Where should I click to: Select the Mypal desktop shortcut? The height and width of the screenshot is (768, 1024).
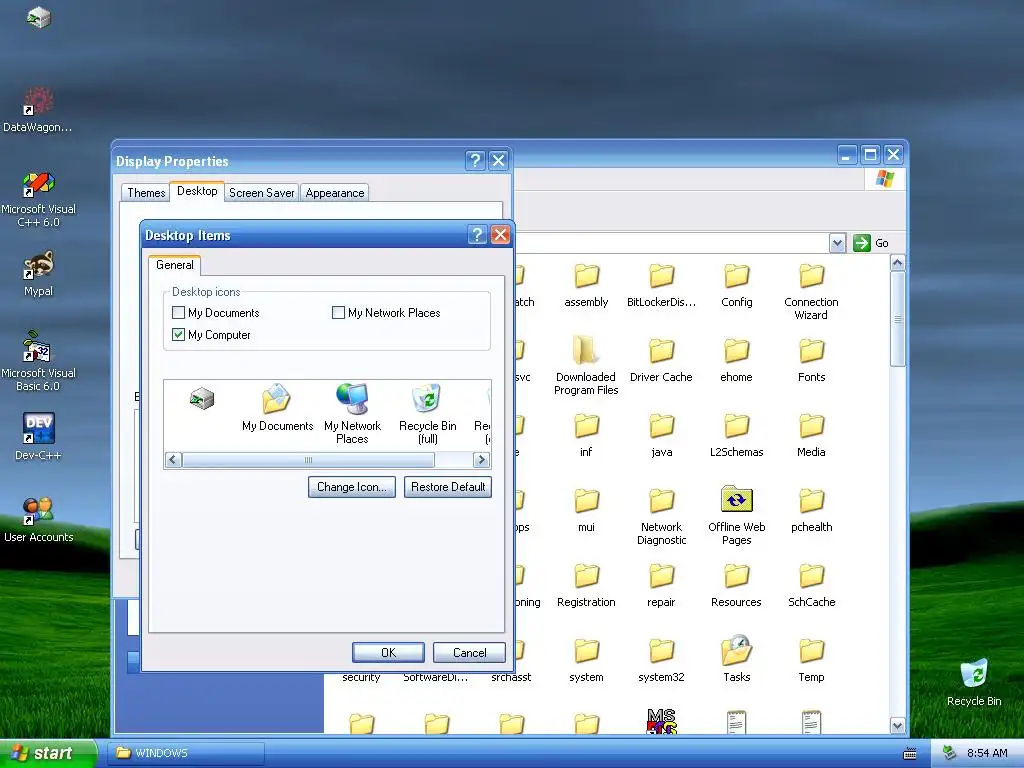38,274
